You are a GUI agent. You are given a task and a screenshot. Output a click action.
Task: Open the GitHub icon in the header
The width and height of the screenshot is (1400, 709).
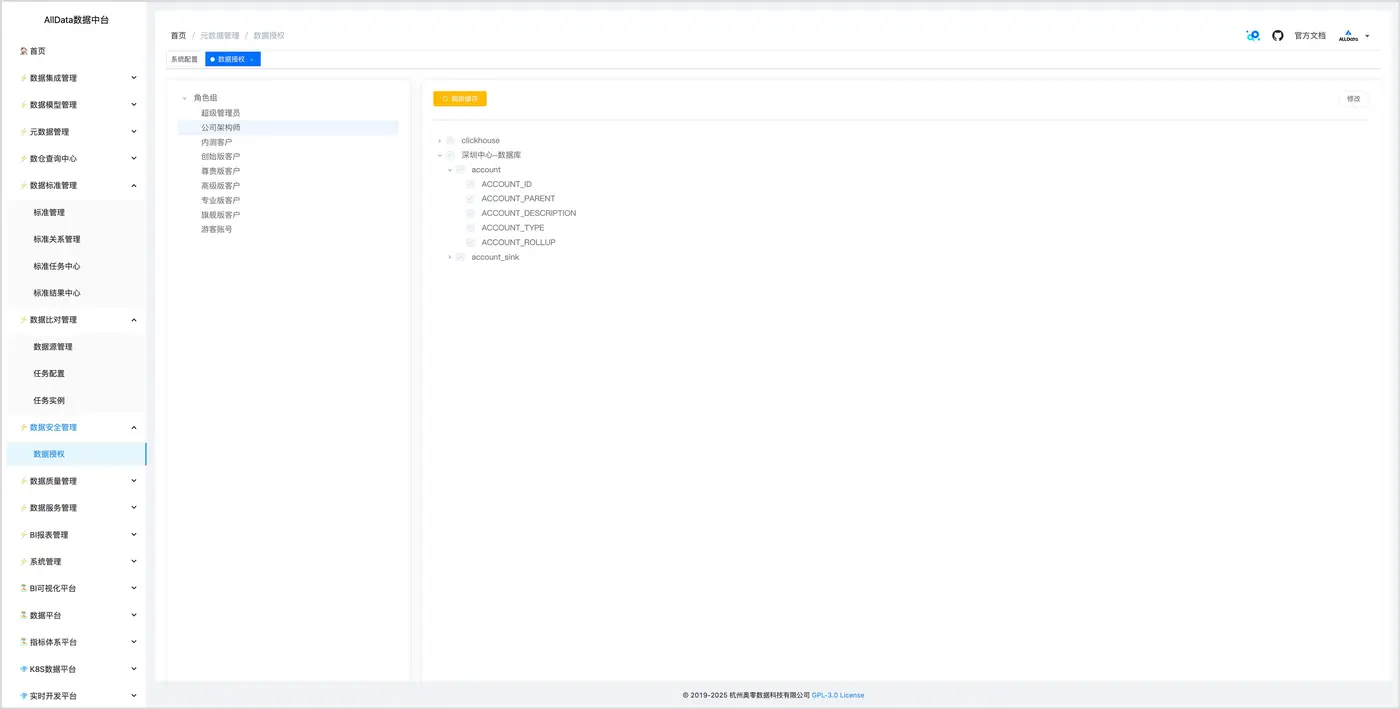[1278, 36]
